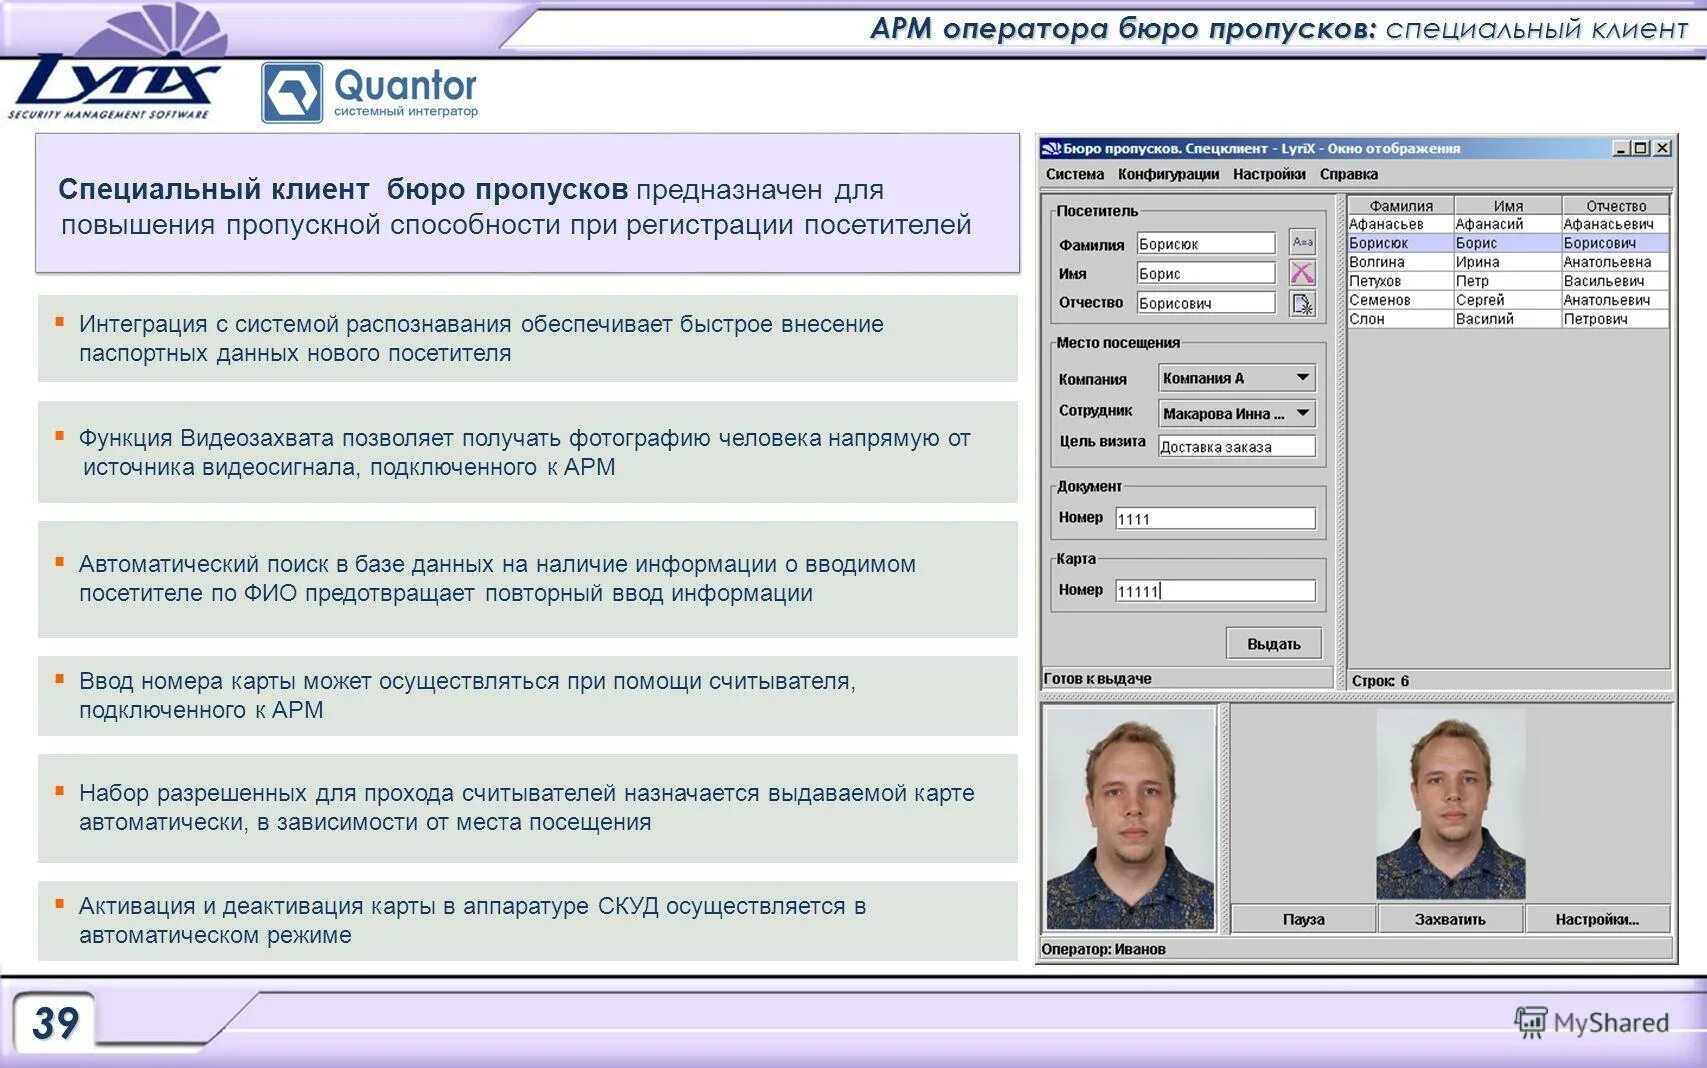This screenshot has height=1068, width=1707.
Task: Click the Настройки... button under the video
Action: [x=1597, y=919]
